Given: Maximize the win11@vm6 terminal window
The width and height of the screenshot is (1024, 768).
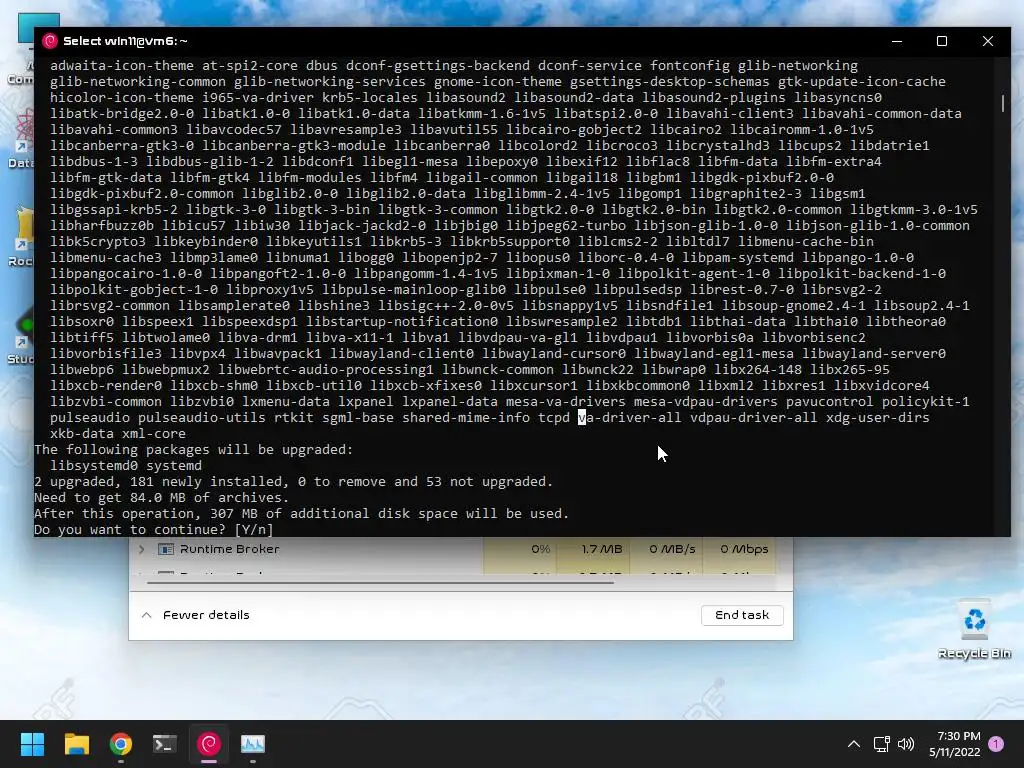Looking at the screenshot, I should 942,41.
